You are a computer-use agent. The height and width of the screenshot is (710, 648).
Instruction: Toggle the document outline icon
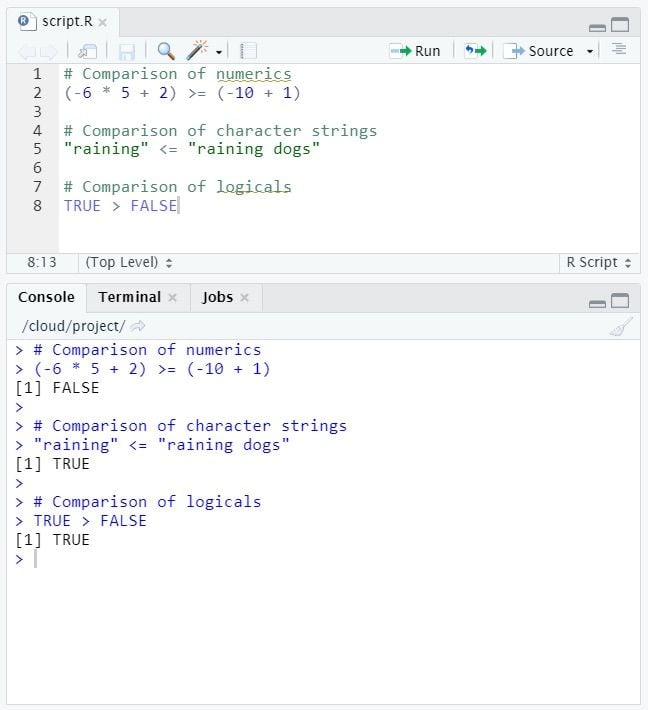click(x=619, y=50)
